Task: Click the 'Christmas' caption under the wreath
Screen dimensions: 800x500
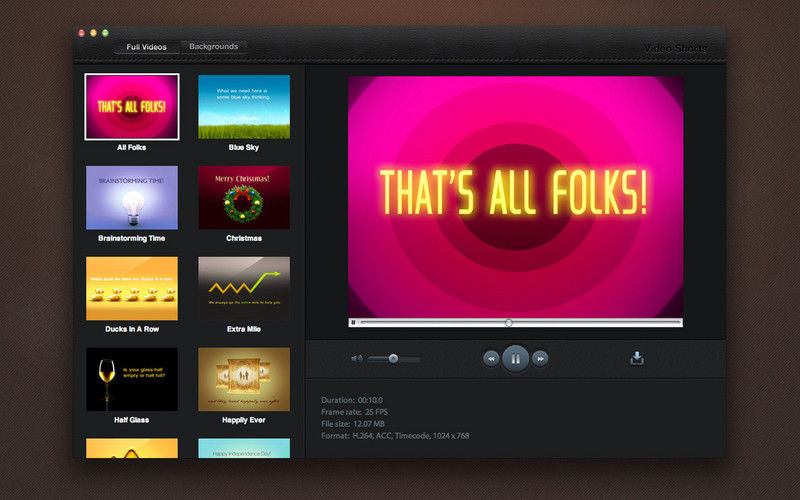Action: 244,238
